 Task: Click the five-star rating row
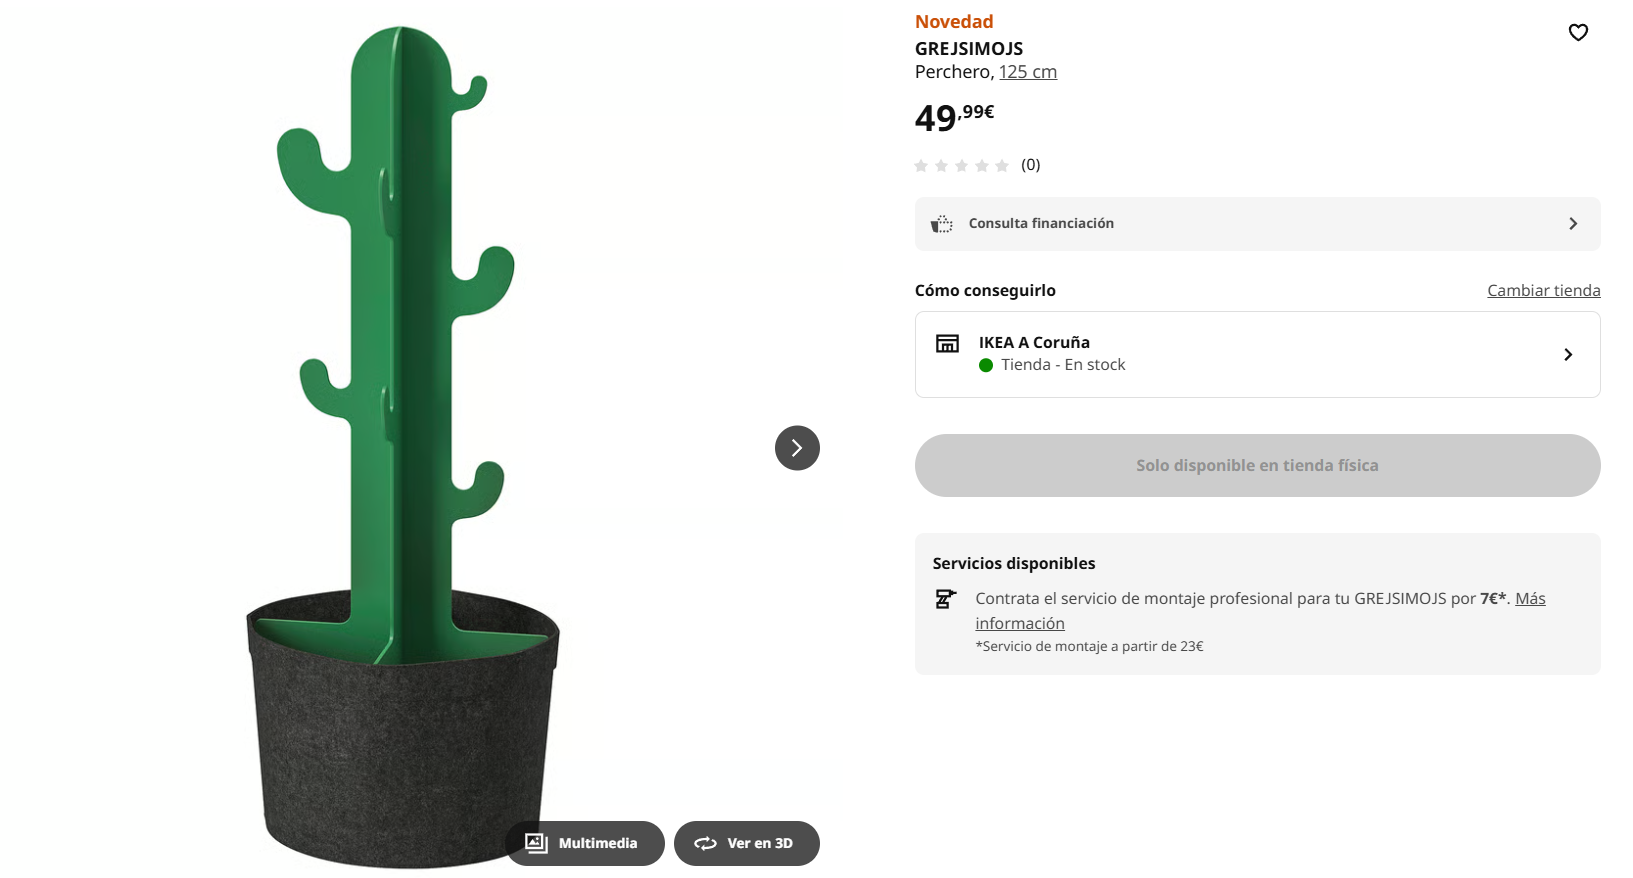coord(961,166)
